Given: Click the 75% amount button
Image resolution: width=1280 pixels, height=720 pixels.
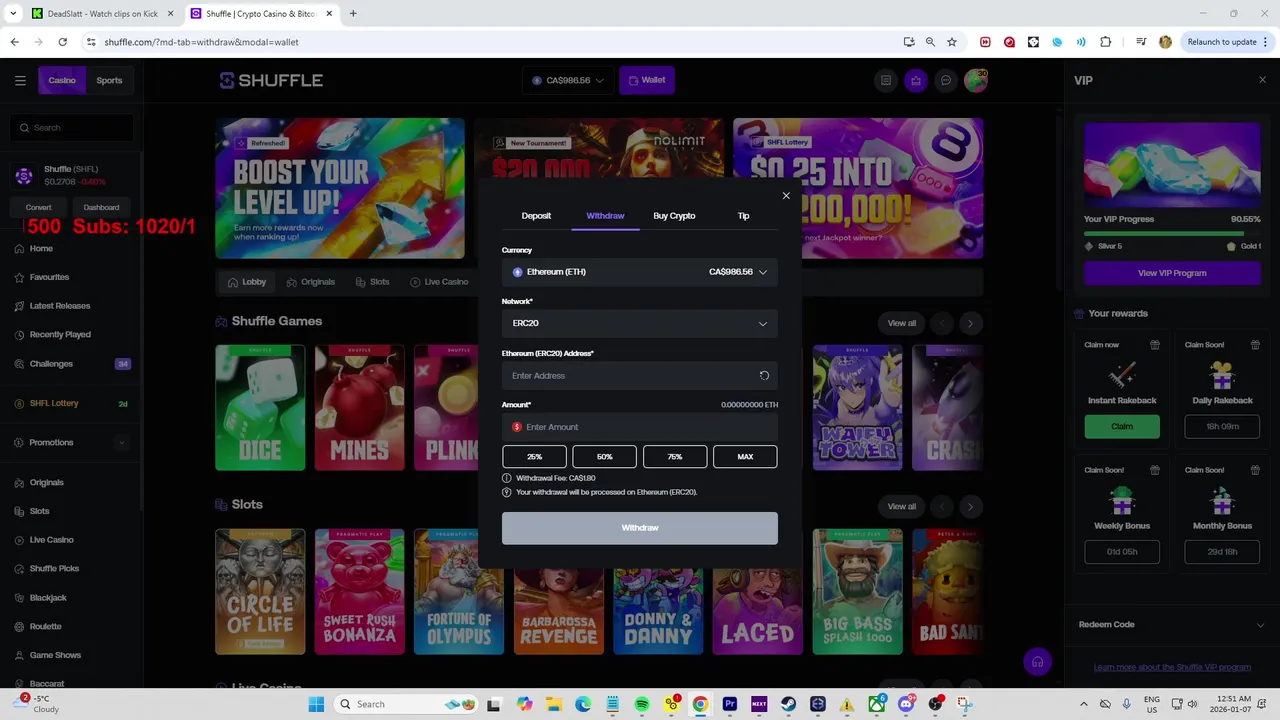Looking at the screenshot, I should 675,457.
